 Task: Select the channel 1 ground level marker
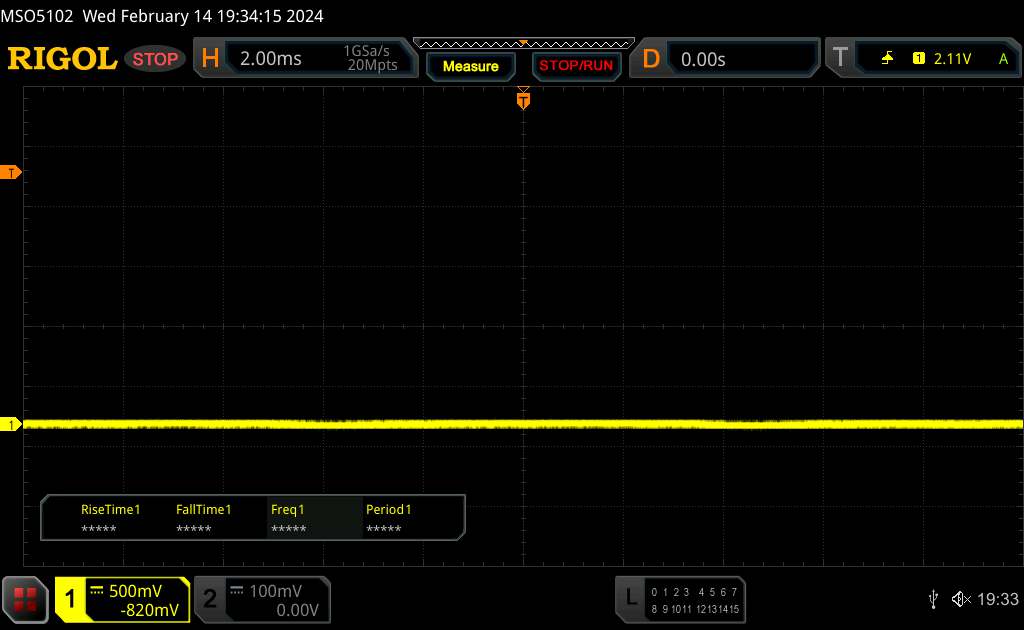click(x=10, y=424)
